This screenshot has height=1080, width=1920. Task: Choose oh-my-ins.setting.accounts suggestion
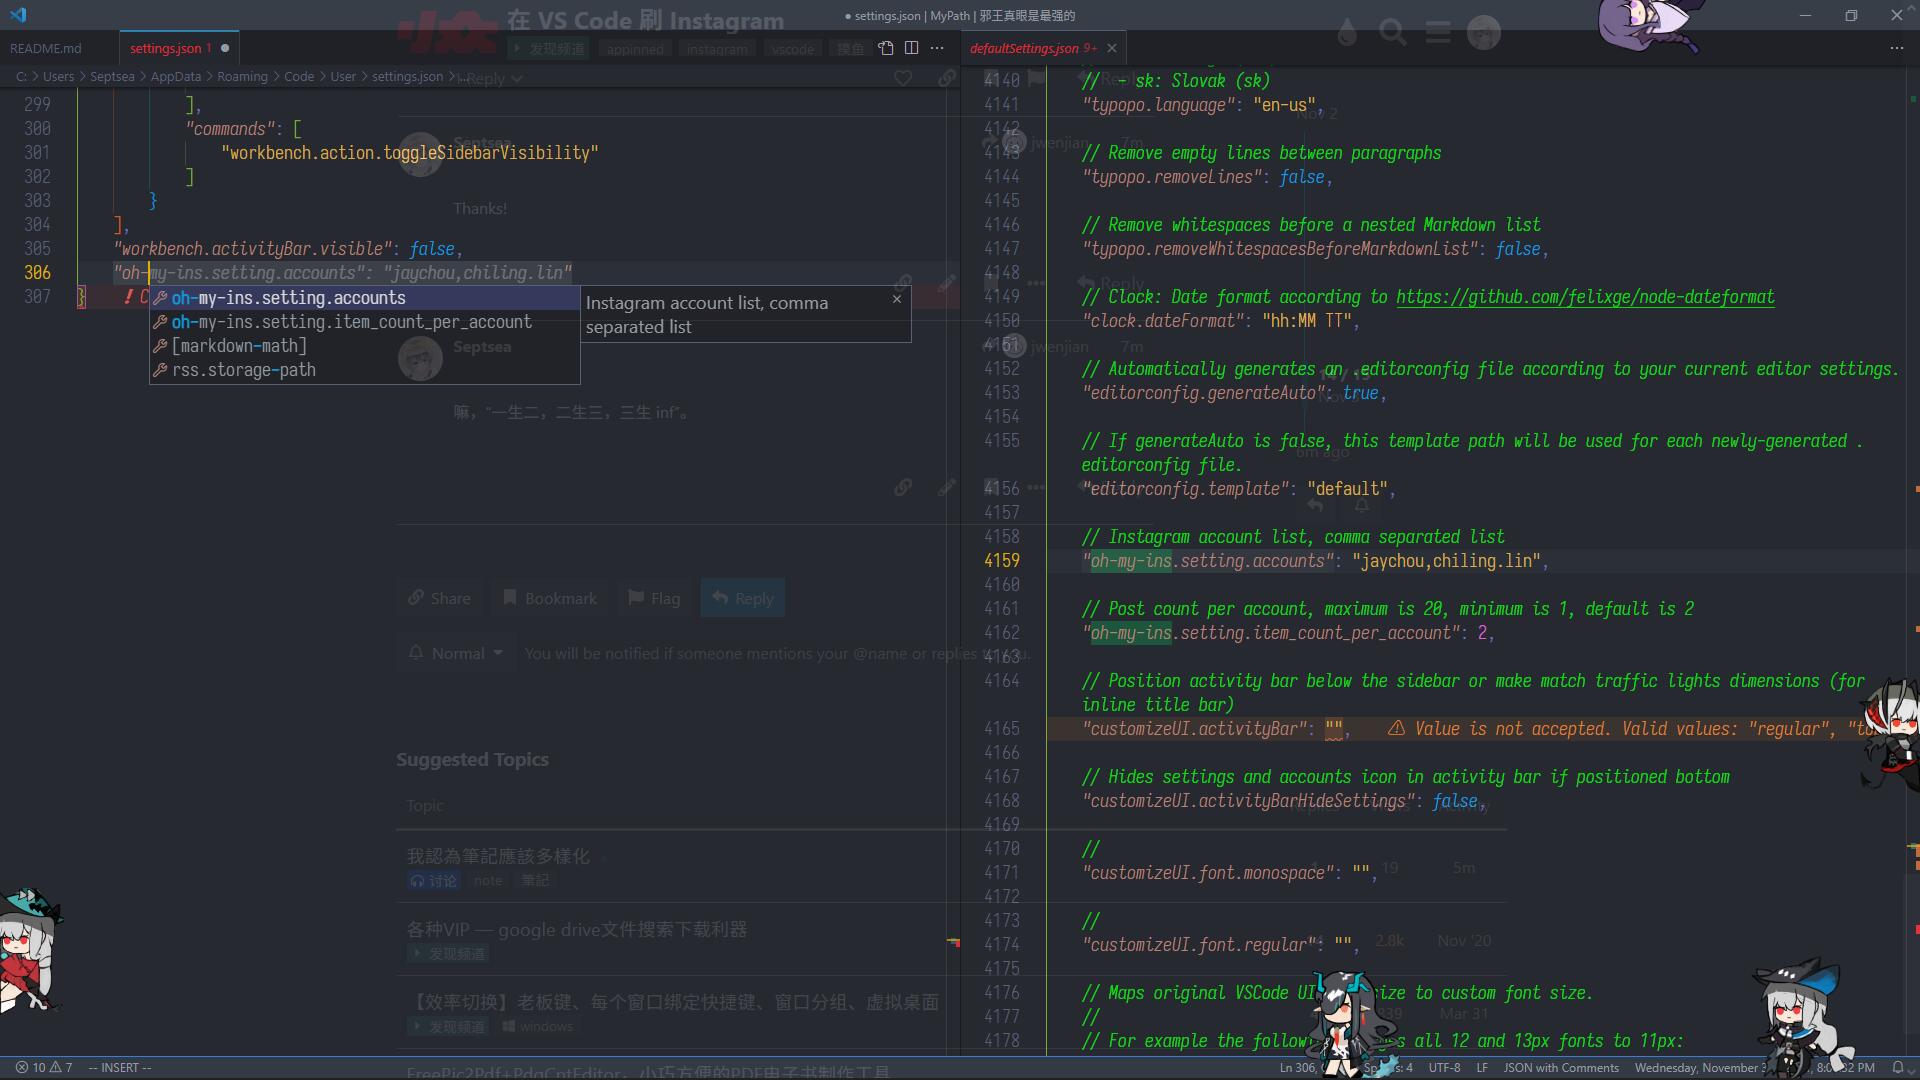pyautogui.click(x=288, y=298)
